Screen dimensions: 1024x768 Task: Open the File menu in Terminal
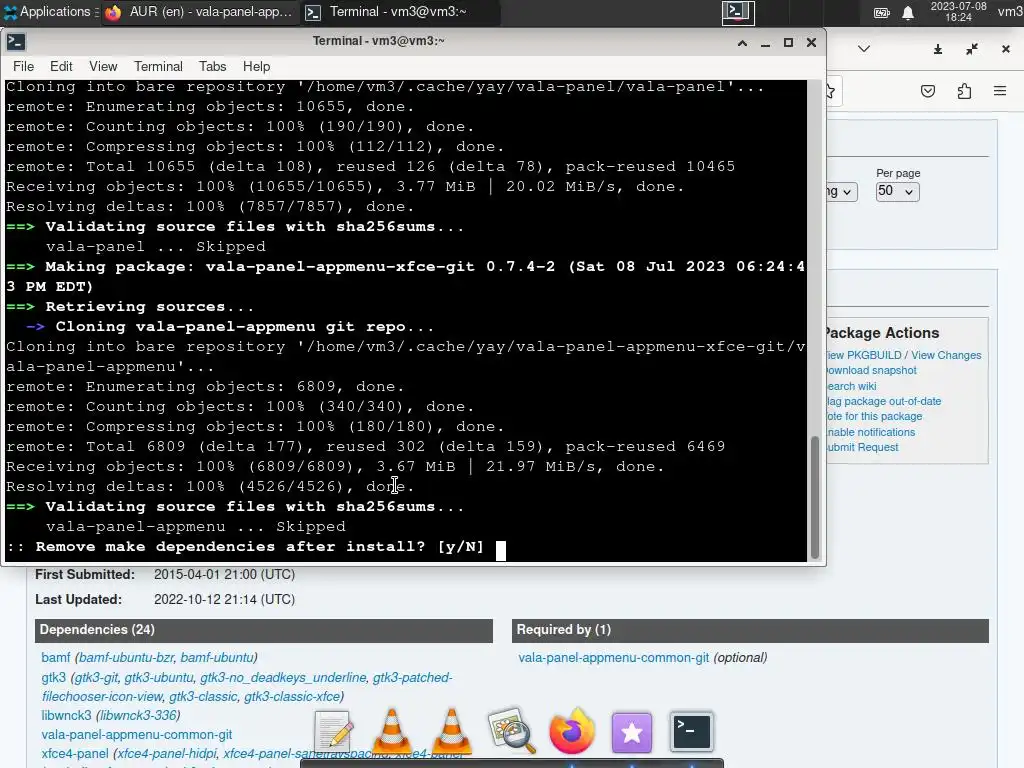click(x=23, y=67)
